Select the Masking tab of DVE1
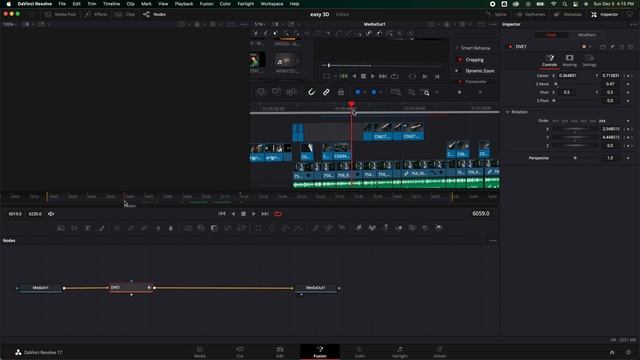Viewport: 640px width, 360px height. click(569, 61)
